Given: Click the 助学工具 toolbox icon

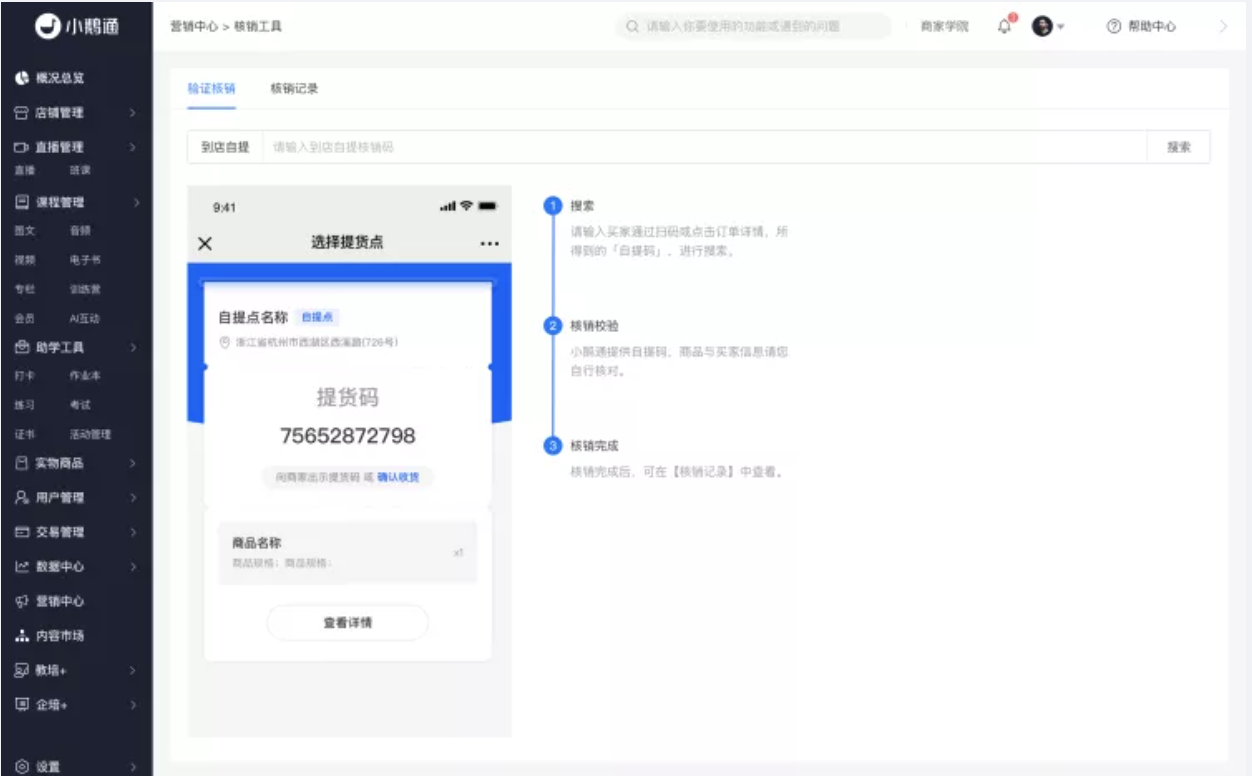Looking at the screenshot, I should click(22, 348).
